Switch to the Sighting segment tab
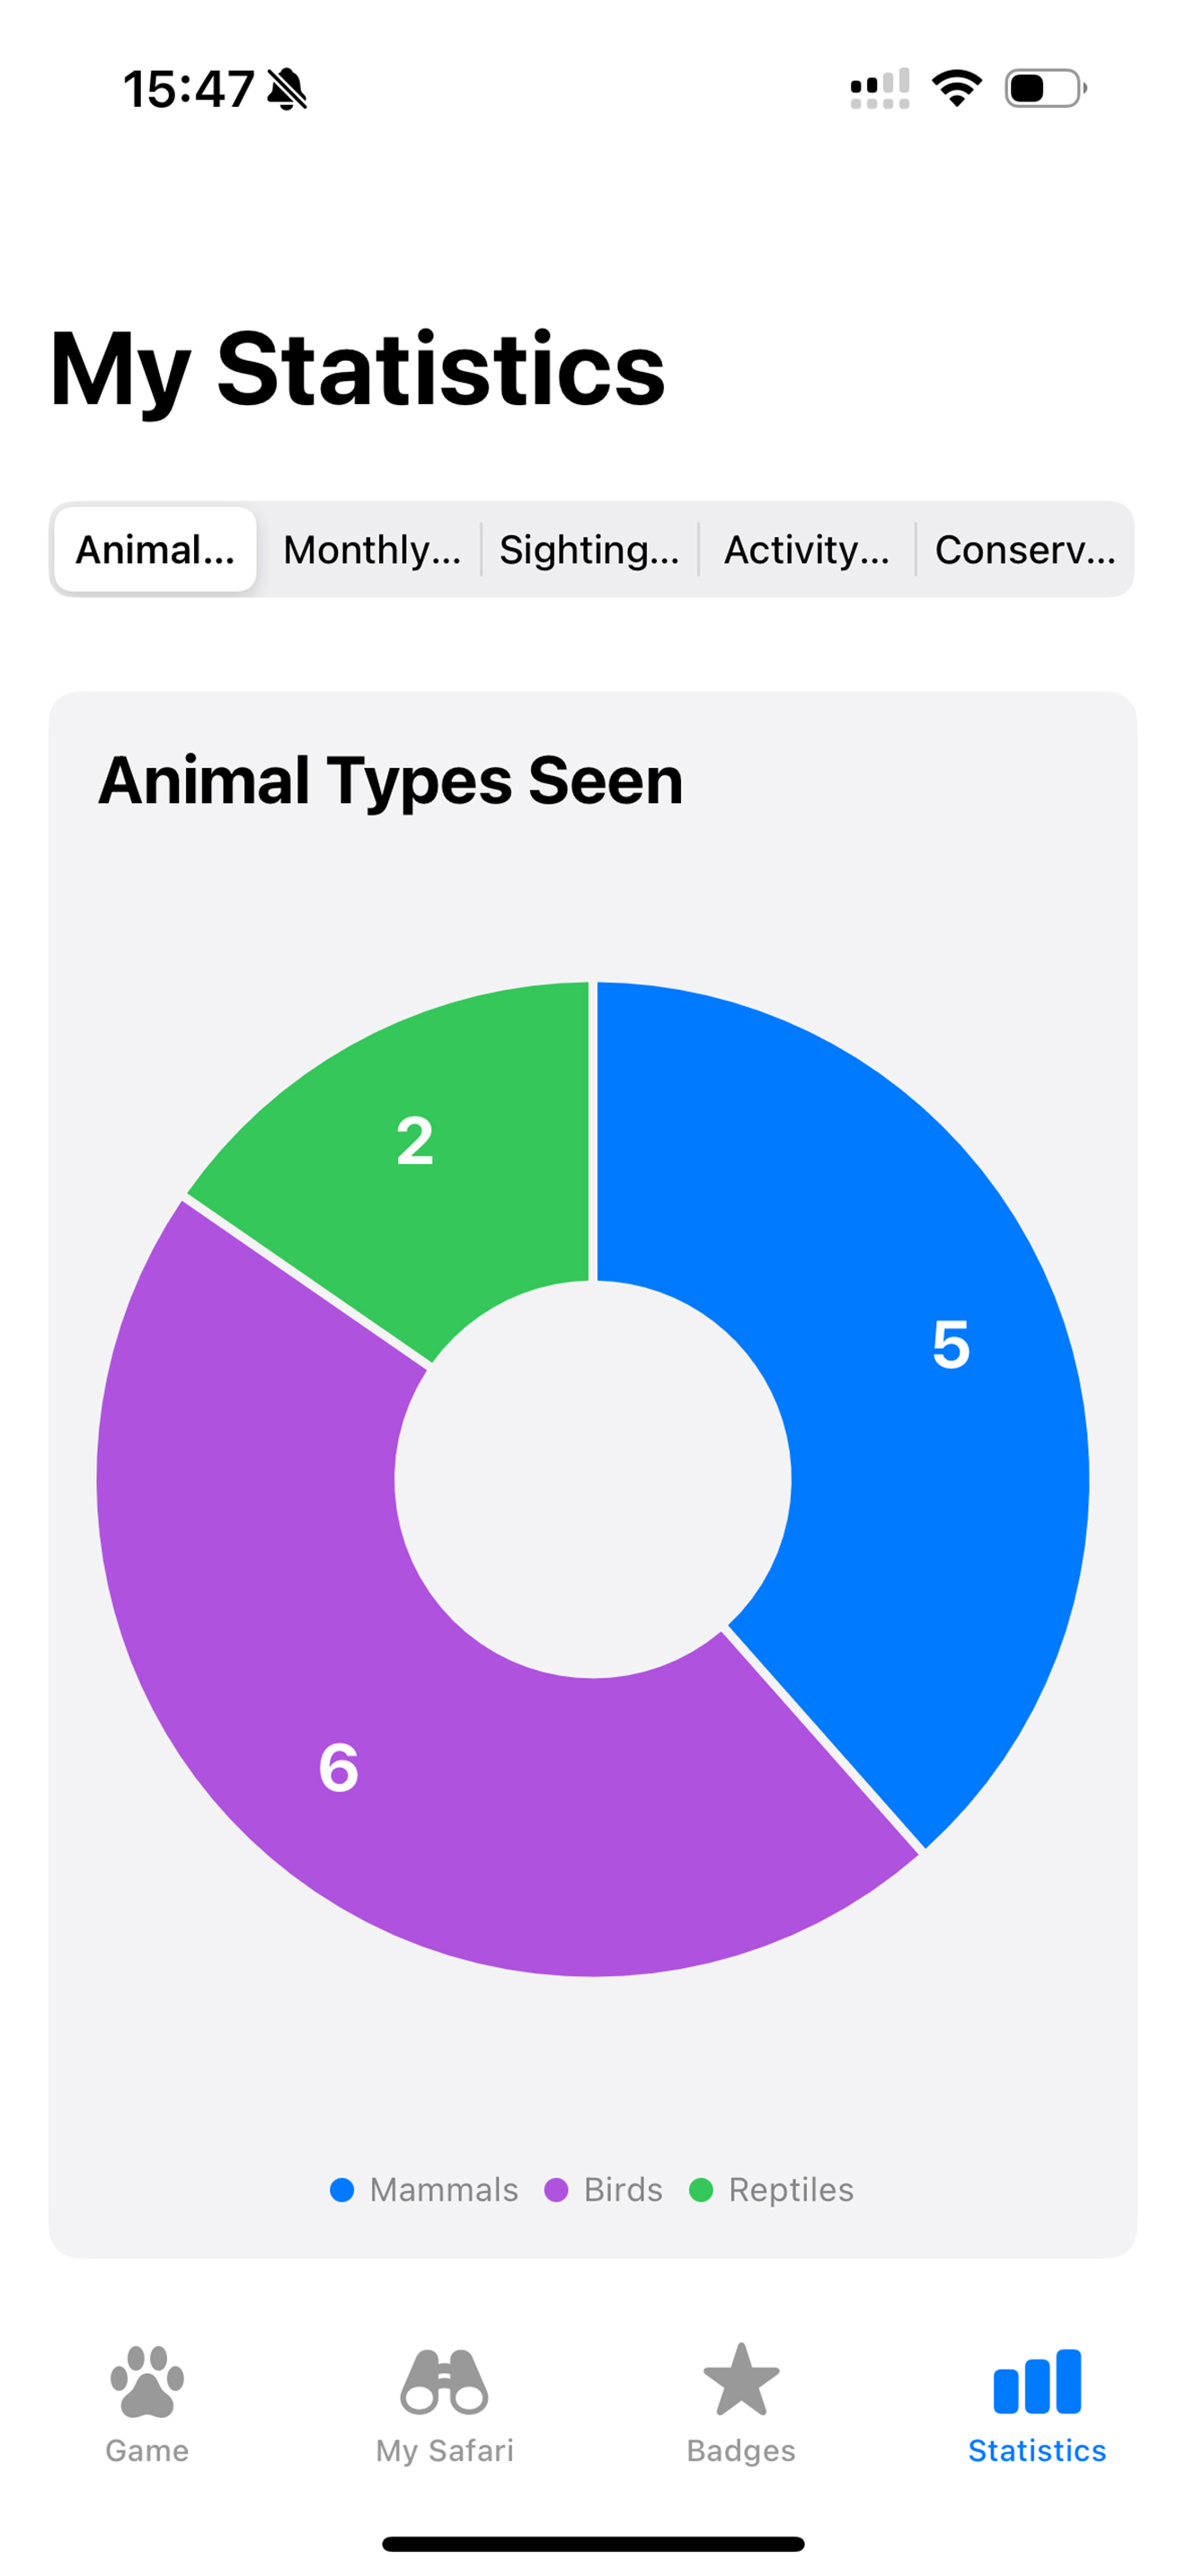This screenshot has height=2576, width=1186. [x=589, y=550]
